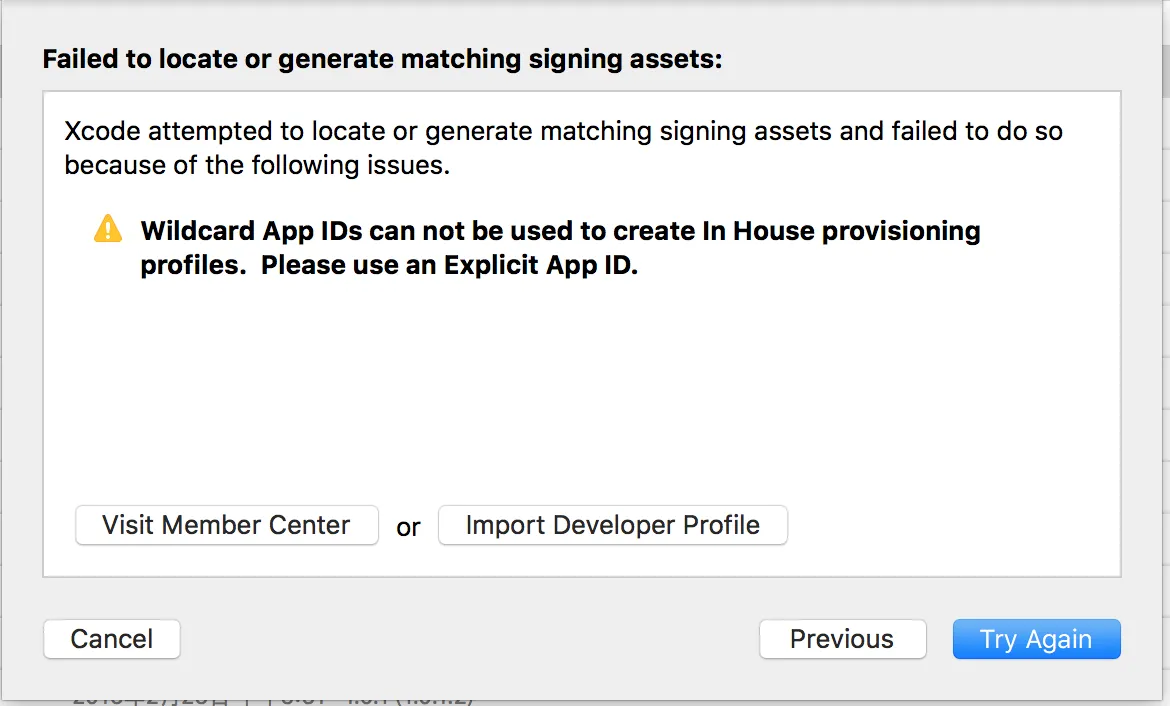Cancel the signing assets dialog

coord(112,639)
